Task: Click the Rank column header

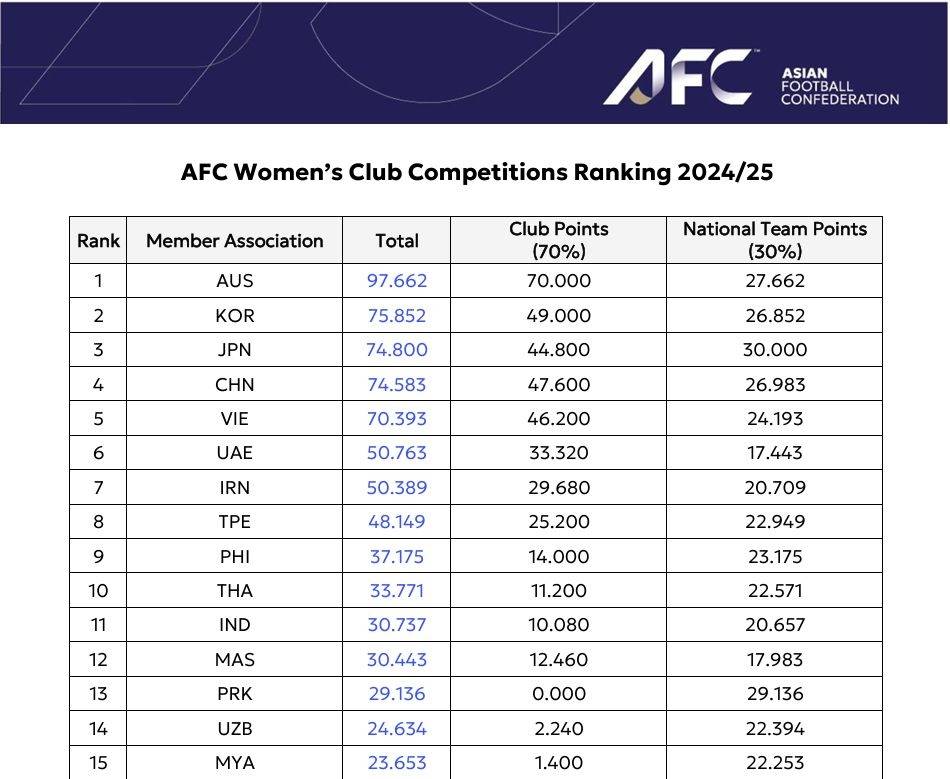Action: click(98, 240)
